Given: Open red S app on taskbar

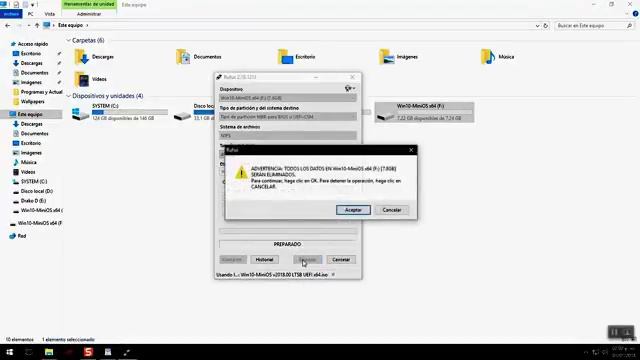Looking at the screenshot, I should [x=88, y=352].
